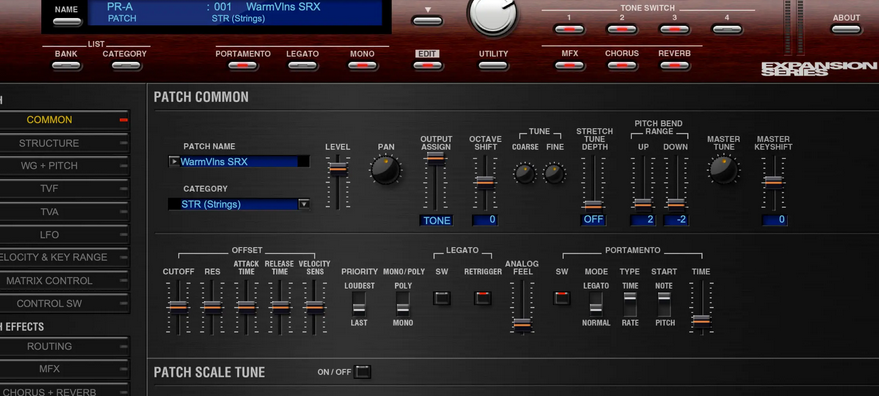Toggle Tone Switch 4
Screen dimensions: 879x396
[x=727, y=29]
